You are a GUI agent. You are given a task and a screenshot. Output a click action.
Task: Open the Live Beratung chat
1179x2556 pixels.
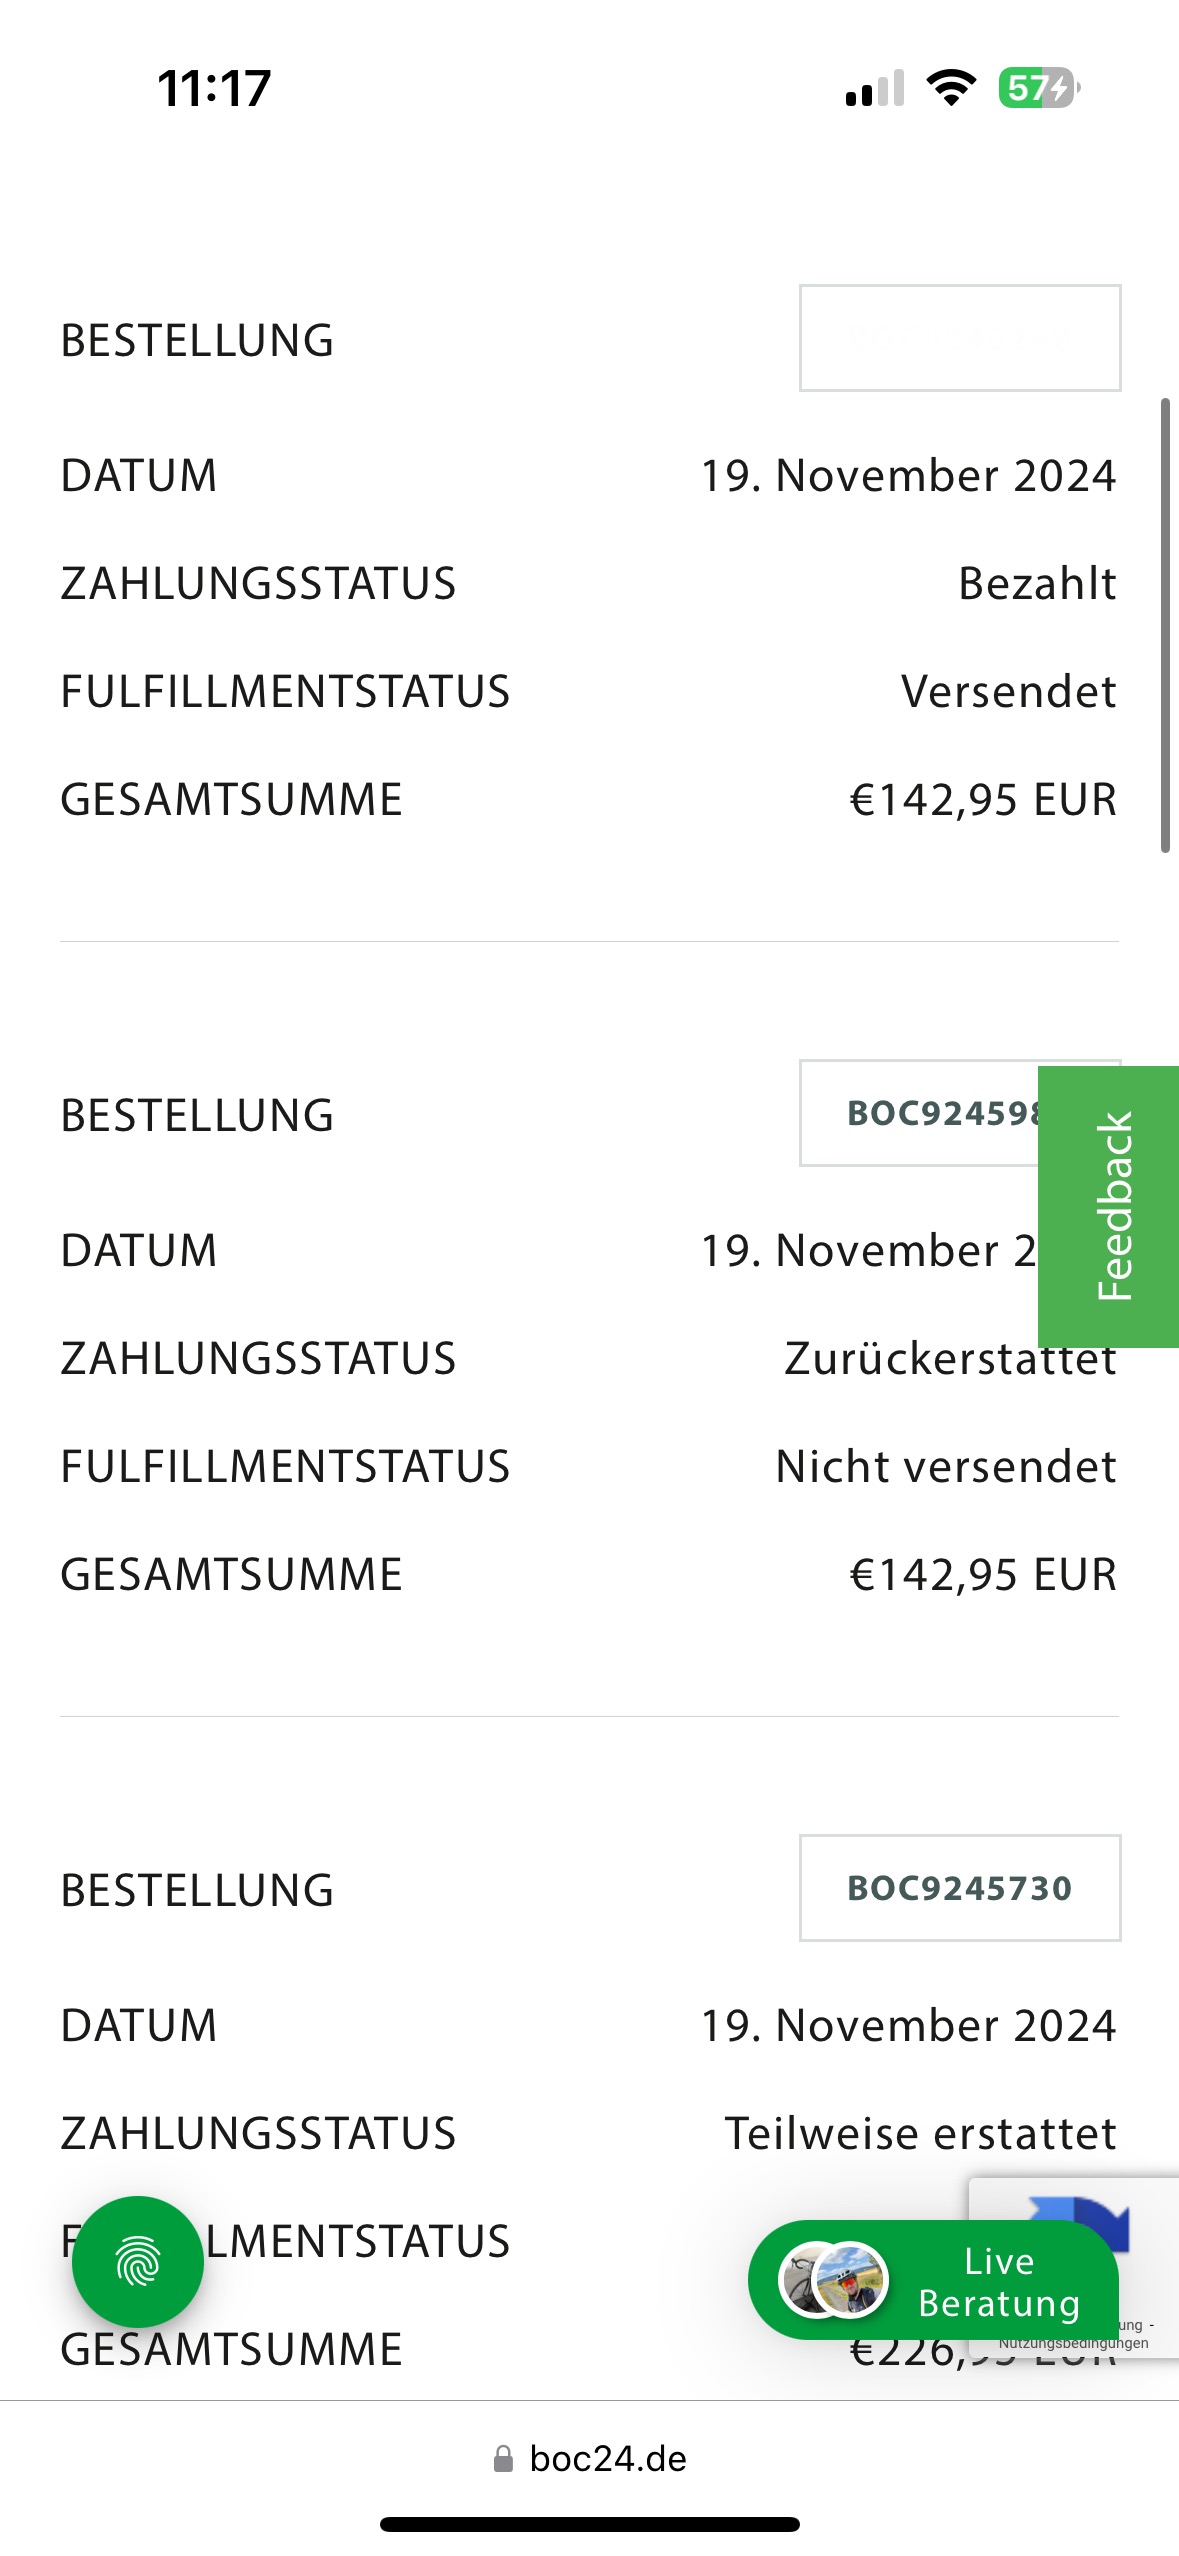(x=998, y=2281)
